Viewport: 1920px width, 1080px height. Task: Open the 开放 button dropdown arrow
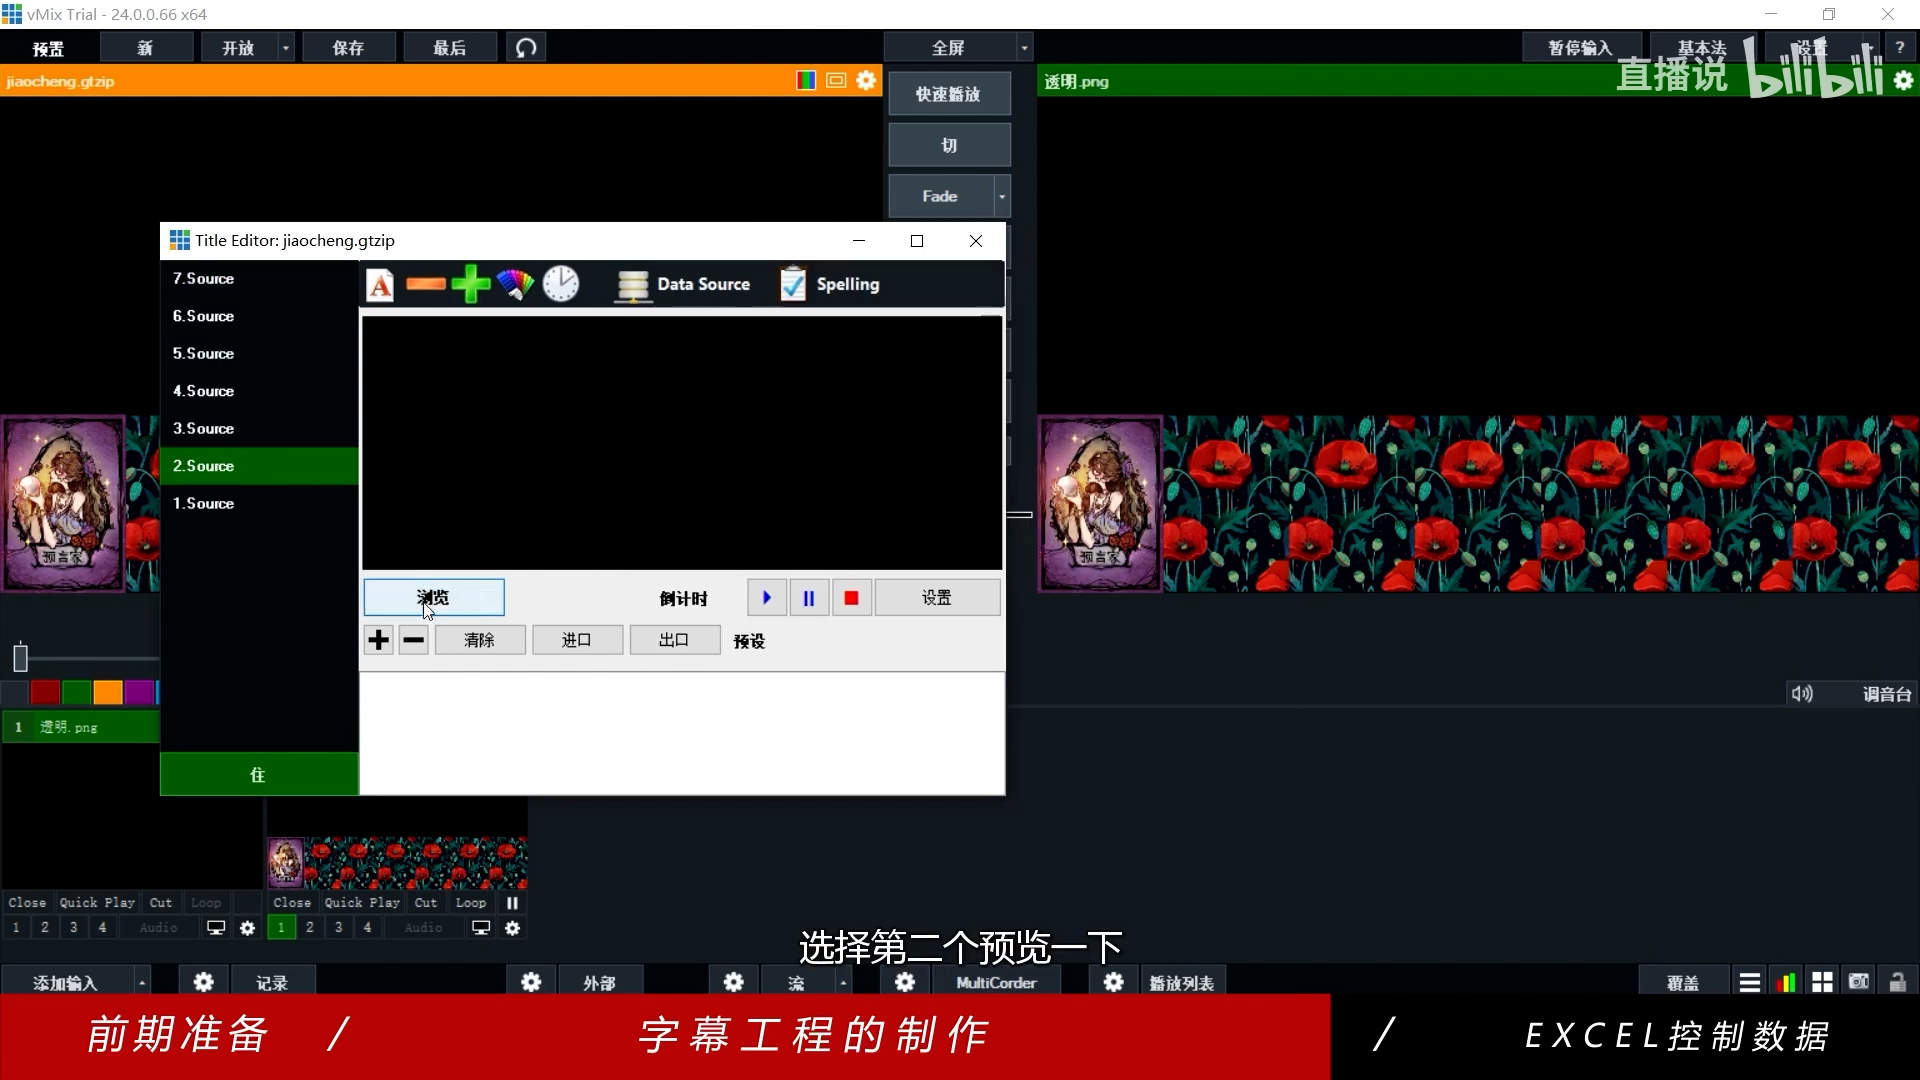click(285, 47)
